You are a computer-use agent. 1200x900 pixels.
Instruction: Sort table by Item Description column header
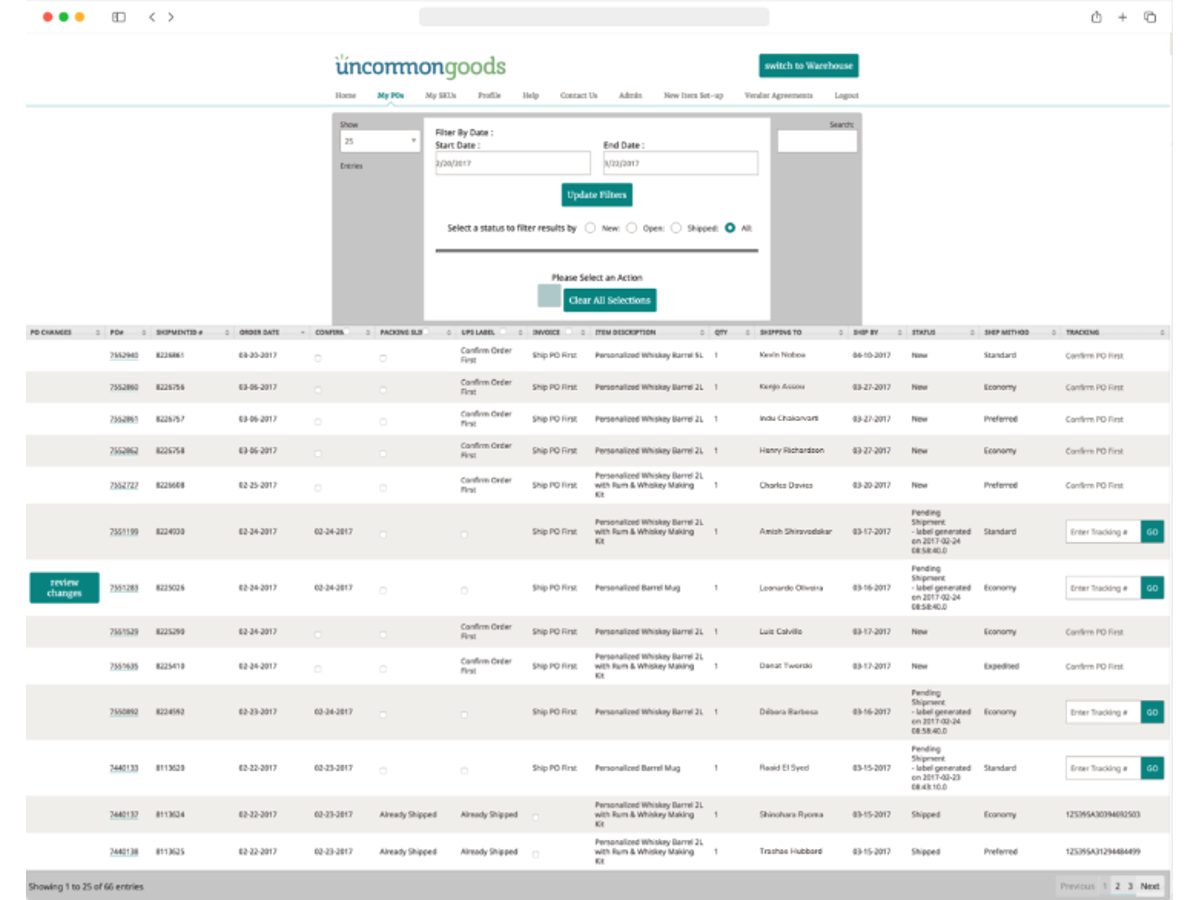pyautogui.click(x=650, y=332)
